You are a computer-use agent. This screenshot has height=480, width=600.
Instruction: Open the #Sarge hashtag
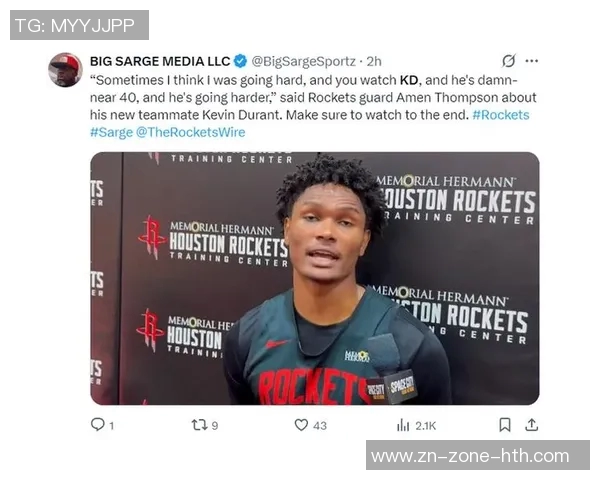pos(109,132)
